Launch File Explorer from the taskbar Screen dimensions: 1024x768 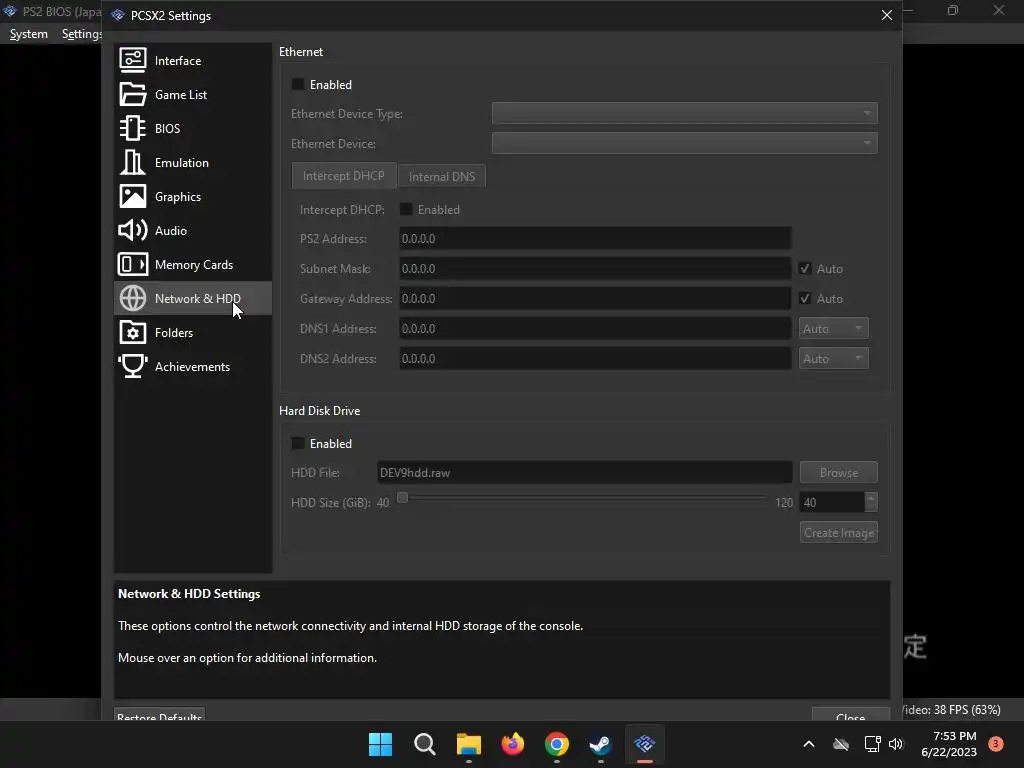pos(468,744)
